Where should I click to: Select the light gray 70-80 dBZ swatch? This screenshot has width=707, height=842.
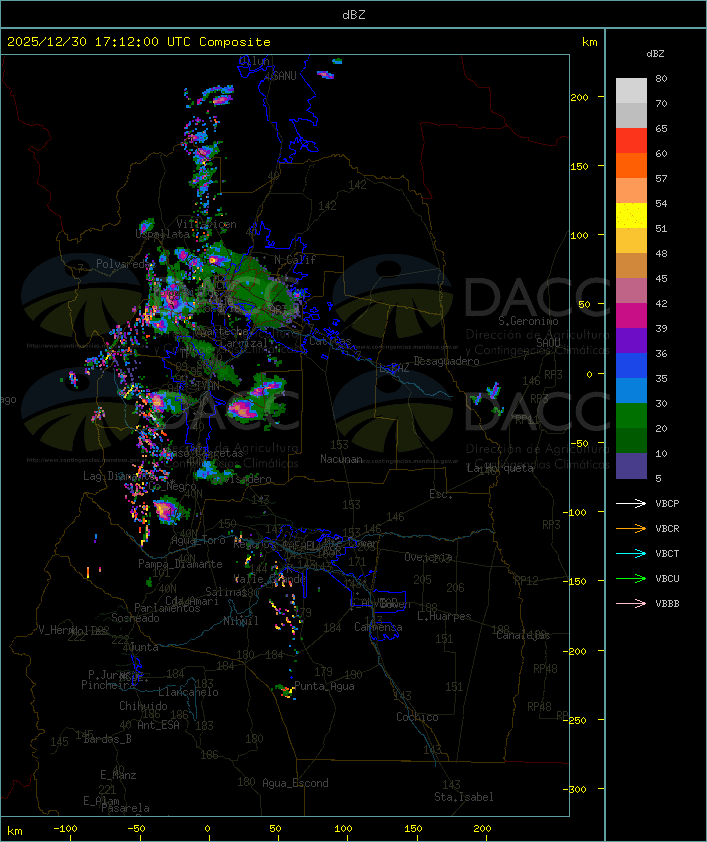(x=631, y=91)
